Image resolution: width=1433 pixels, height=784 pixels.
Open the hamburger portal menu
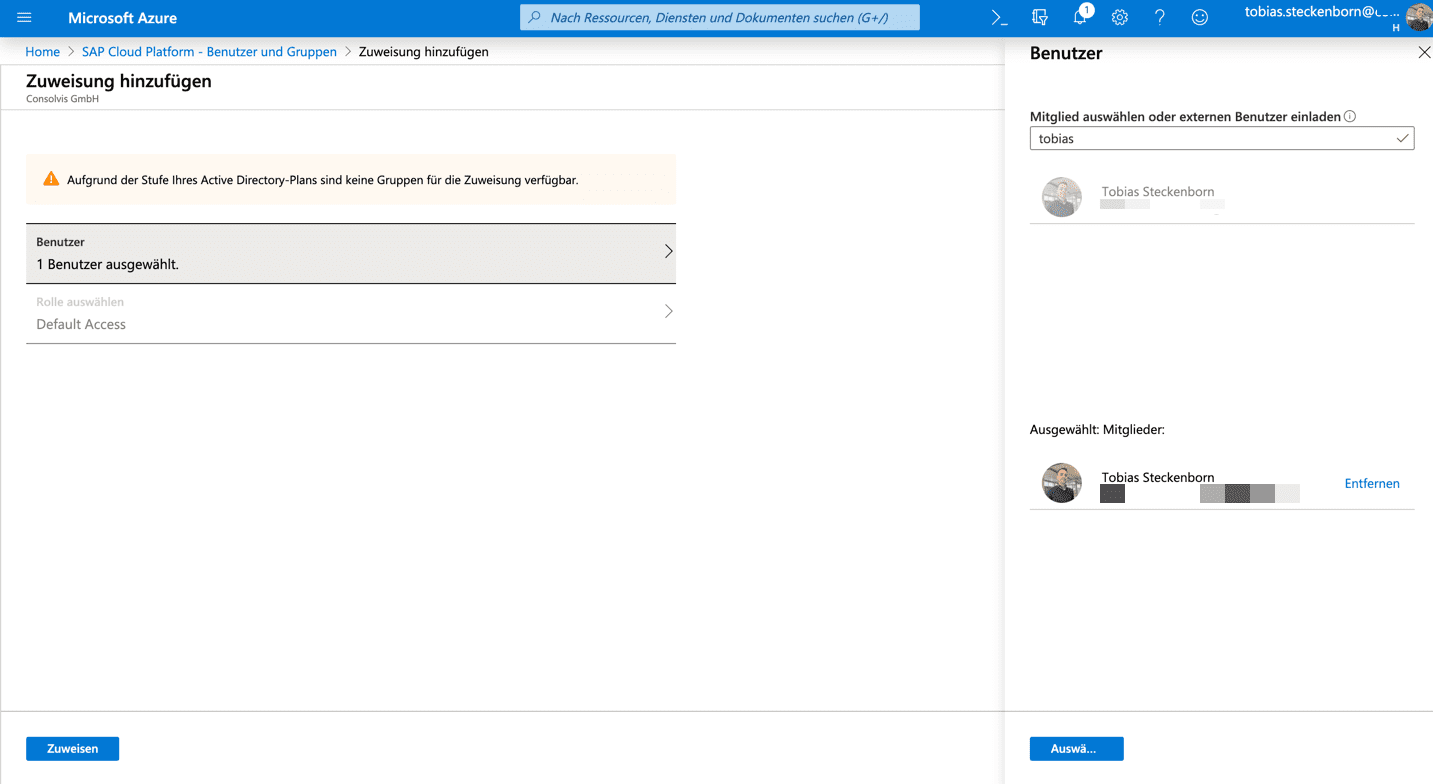24,18
